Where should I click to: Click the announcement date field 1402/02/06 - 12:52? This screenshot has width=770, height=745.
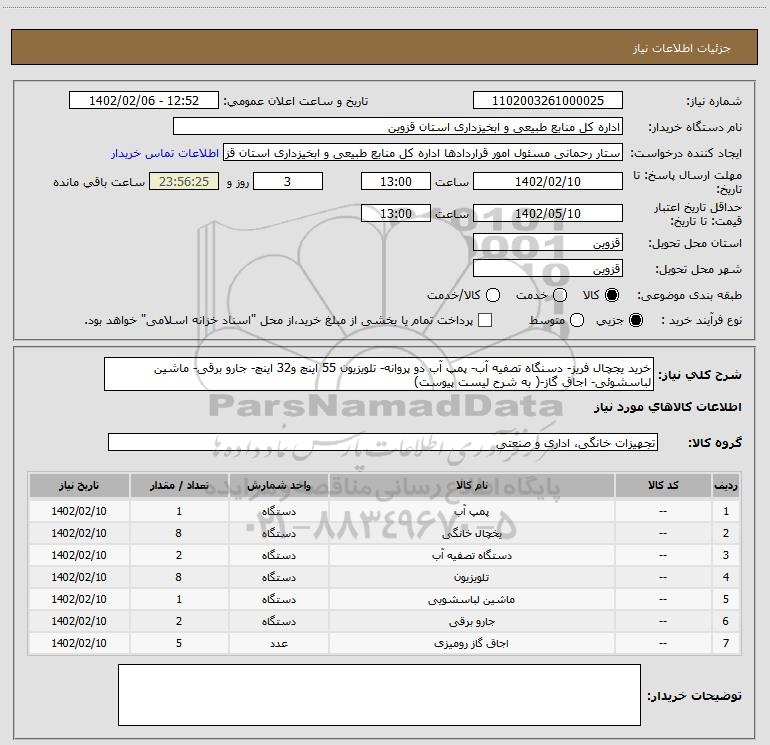tap(144, 101)
